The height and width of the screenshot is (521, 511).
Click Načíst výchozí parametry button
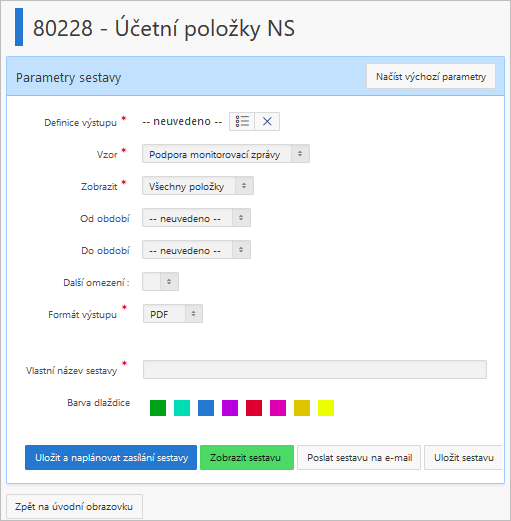point(431,76)
